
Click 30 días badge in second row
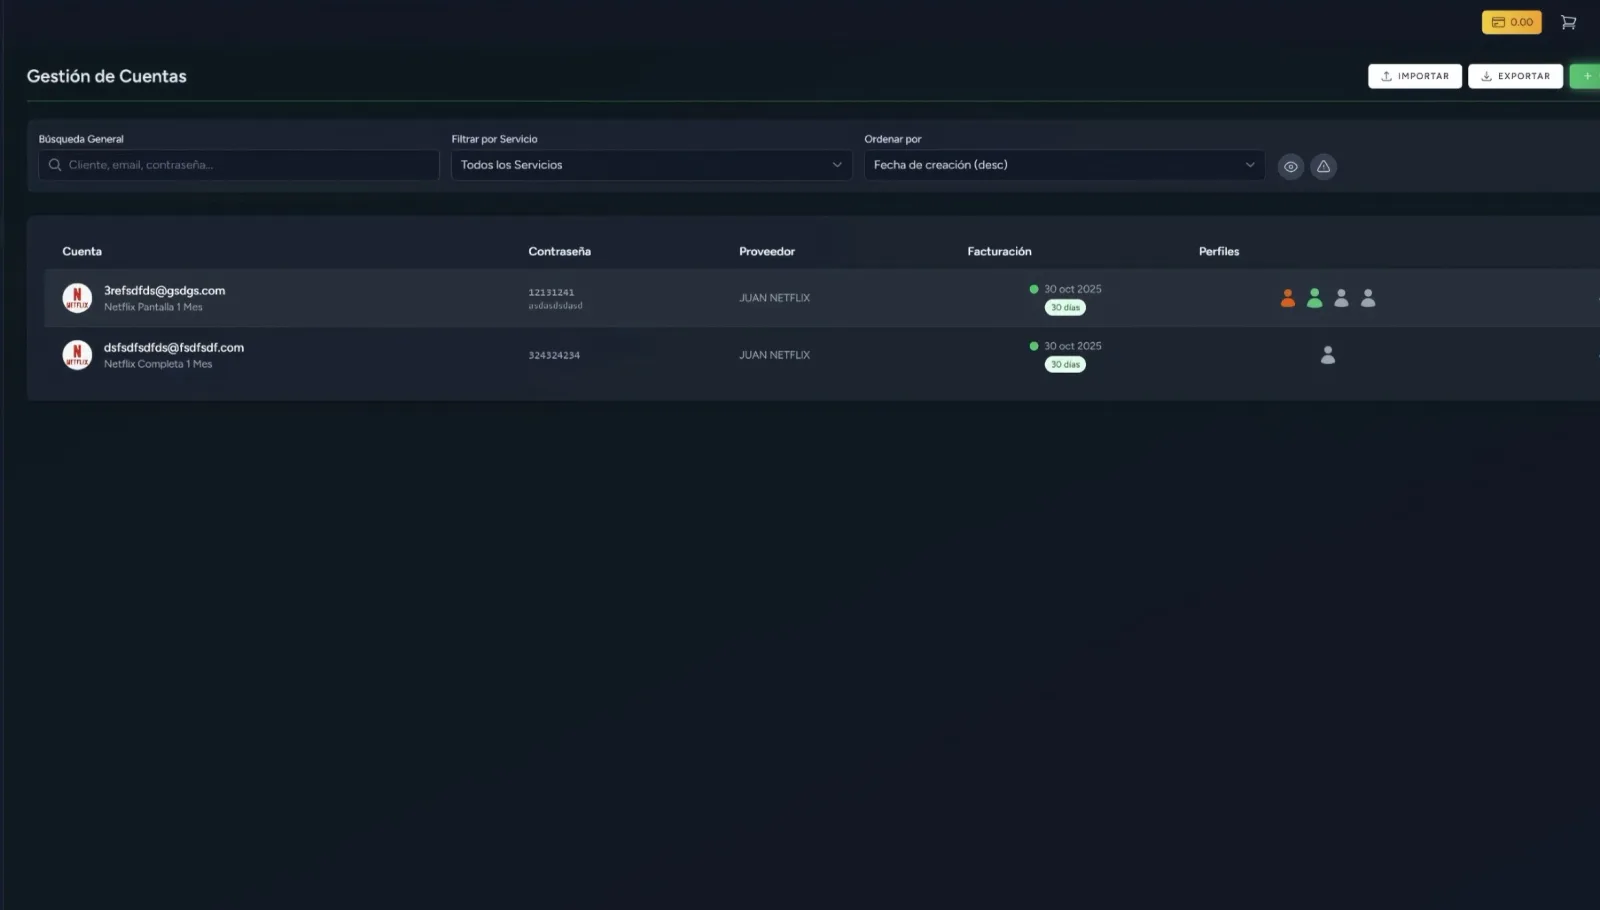pyautogui.click(x=1065, y=365)
